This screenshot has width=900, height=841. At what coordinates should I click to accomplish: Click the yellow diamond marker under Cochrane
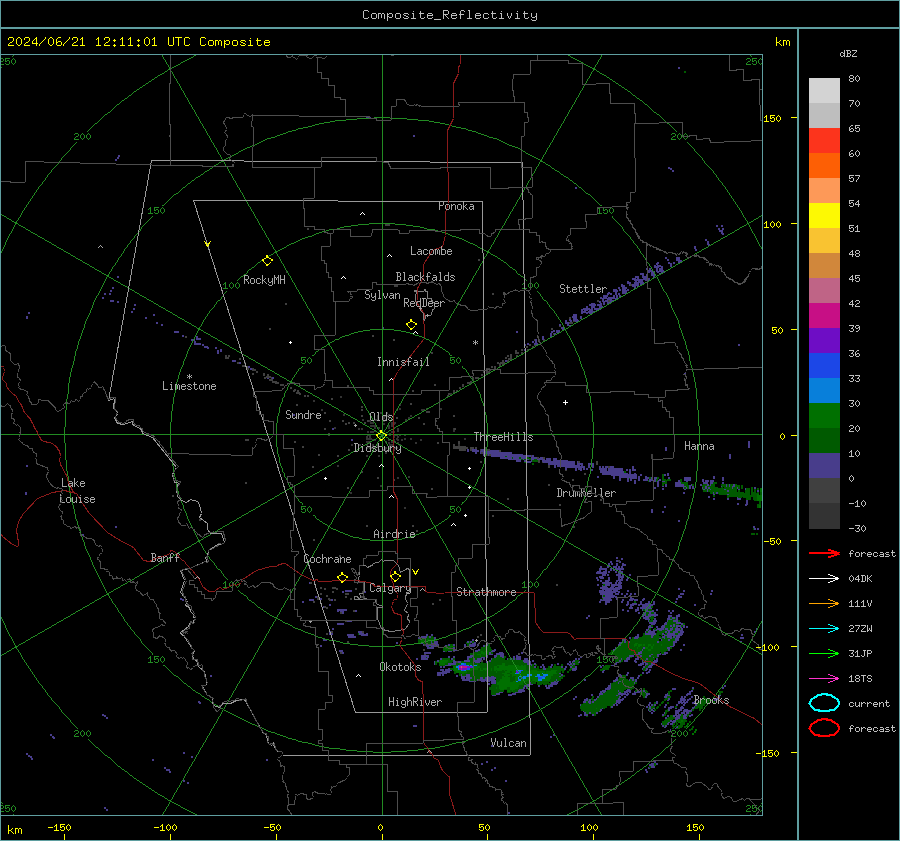click(342, 577)
